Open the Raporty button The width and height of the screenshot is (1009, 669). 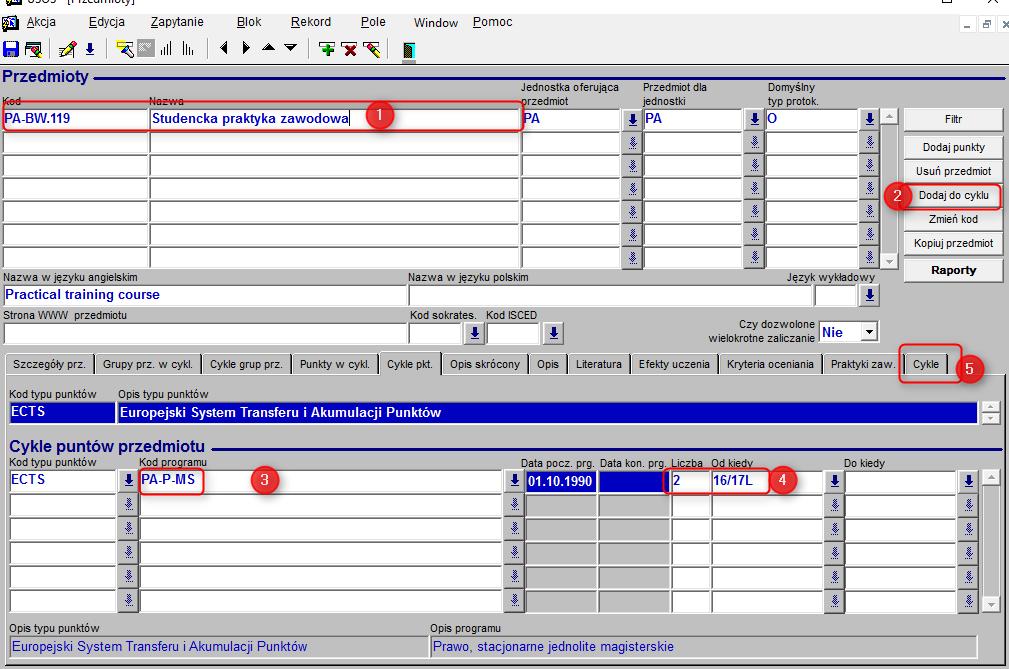click(x=953, y=270)
